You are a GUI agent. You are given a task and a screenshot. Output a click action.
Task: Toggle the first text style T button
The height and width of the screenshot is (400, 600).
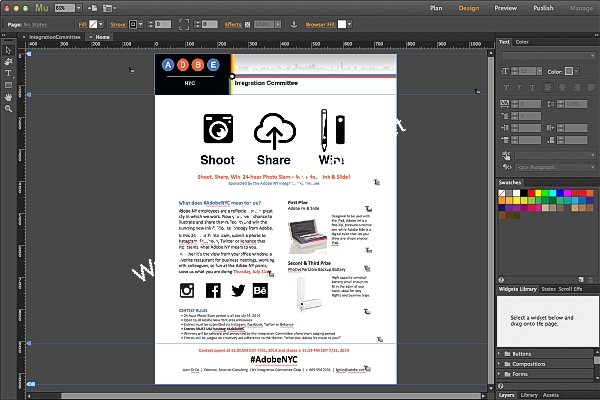point(506,88)
